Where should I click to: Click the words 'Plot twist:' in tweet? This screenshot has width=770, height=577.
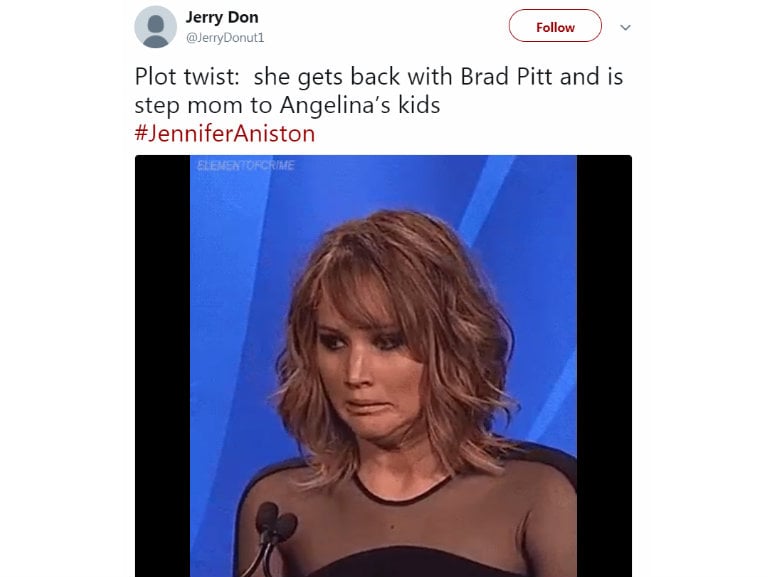187,77
